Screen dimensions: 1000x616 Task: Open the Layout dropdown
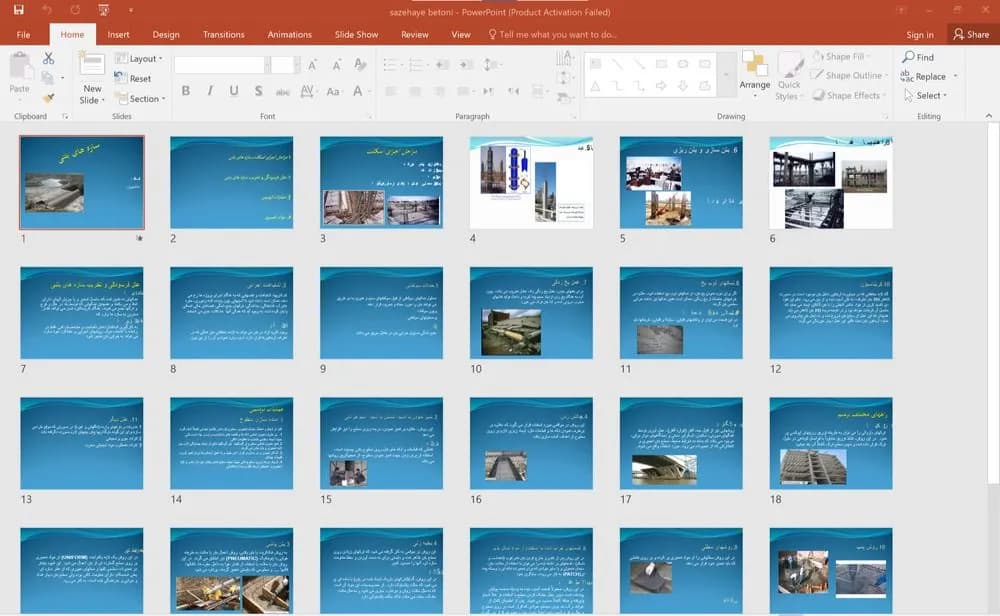(x=138, y=59)
